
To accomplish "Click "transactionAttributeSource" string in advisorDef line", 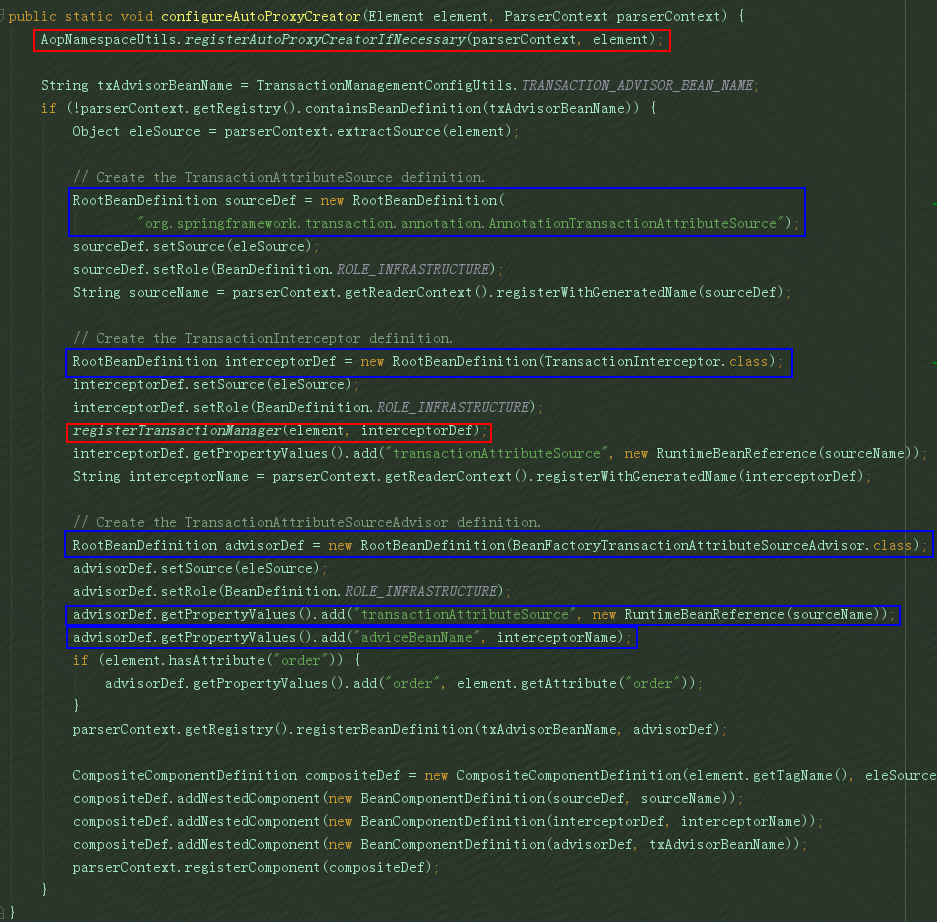I will [x=464, y=614].
